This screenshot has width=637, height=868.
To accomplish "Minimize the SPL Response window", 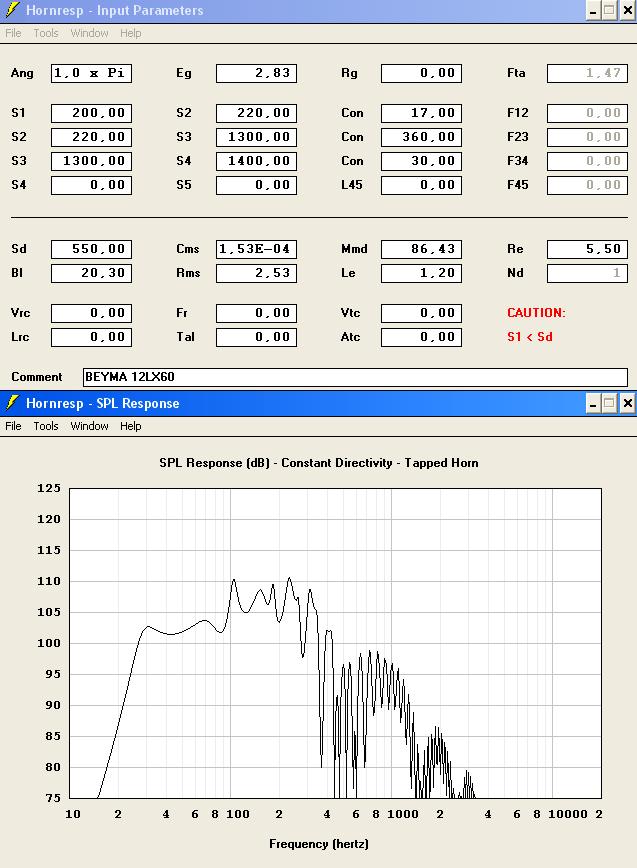I will click(x=593, y=404).
